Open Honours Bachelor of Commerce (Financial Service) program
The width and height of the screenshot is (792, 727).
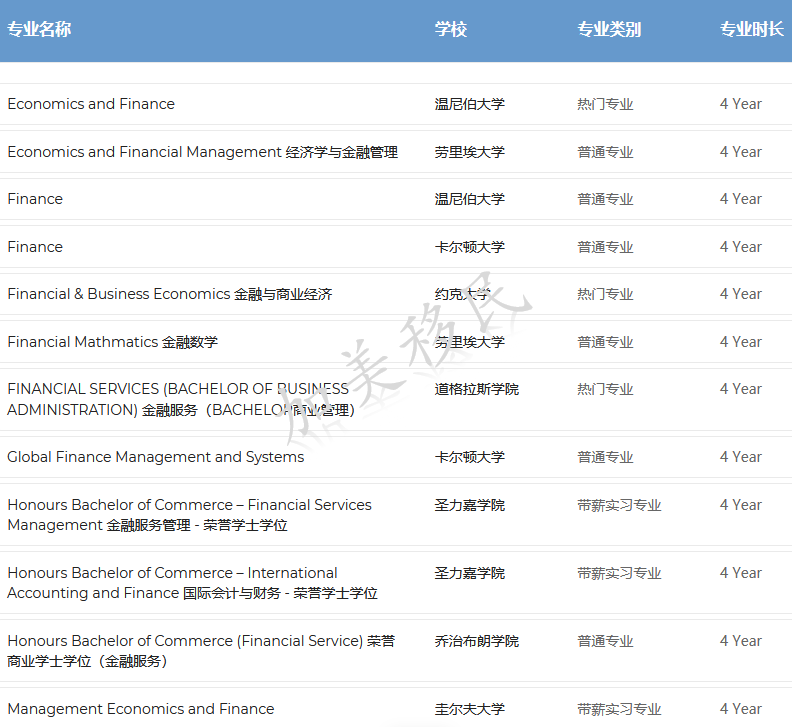(x=201, y=651)
